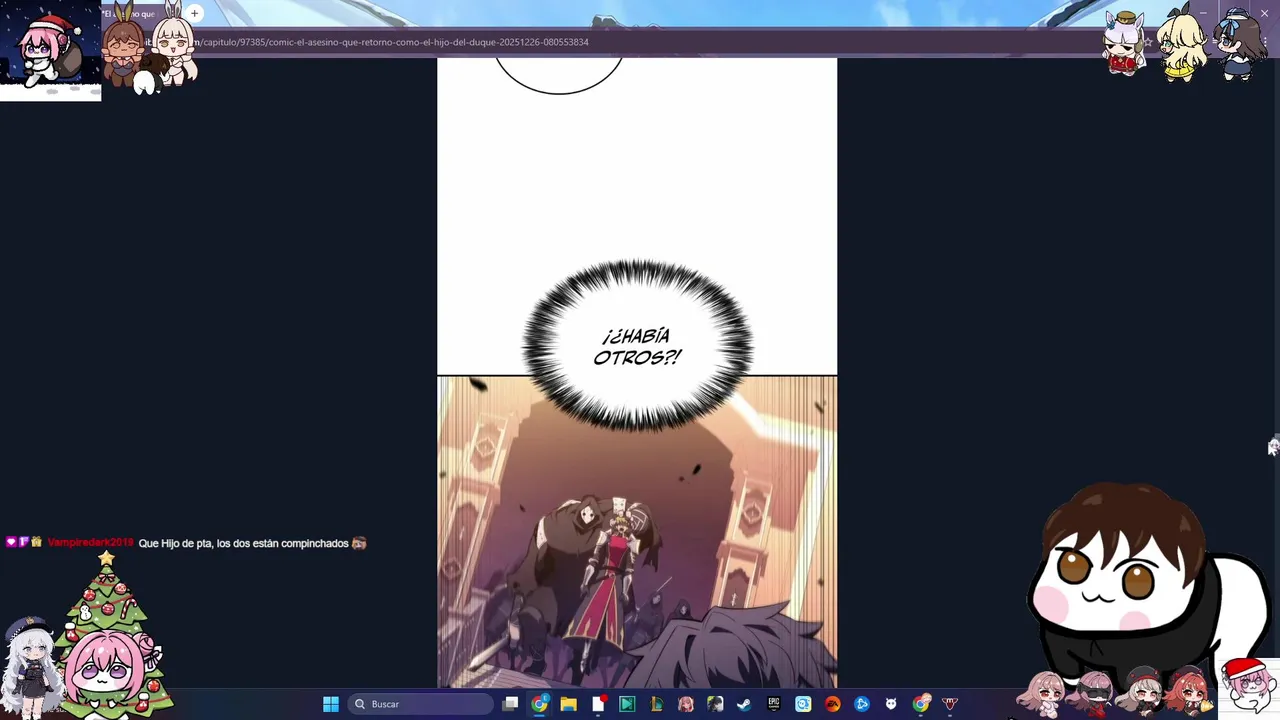The image size is (1280, 720).
Task: Open the white cat-face app icon
Action: (x=891, y=704)
